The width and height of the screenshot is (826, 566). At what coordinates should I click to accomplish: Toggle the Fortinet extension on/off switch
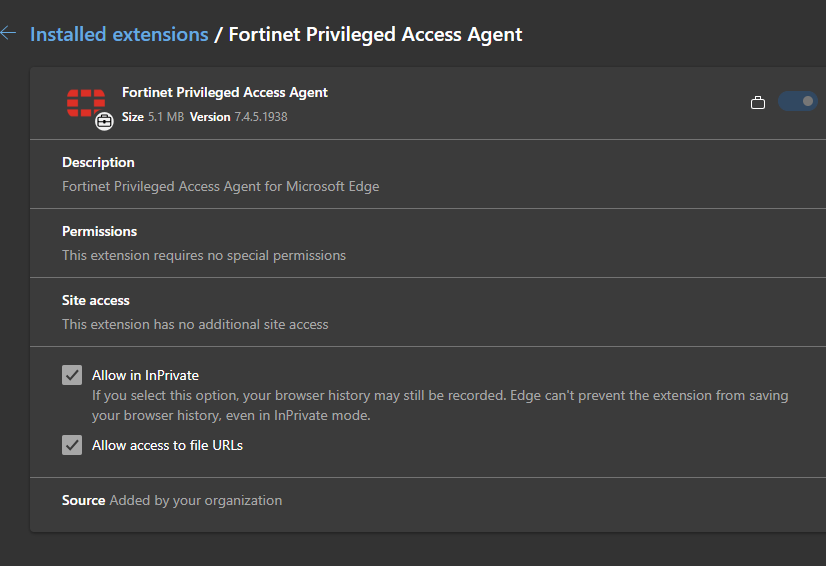(x=797, y=101)
